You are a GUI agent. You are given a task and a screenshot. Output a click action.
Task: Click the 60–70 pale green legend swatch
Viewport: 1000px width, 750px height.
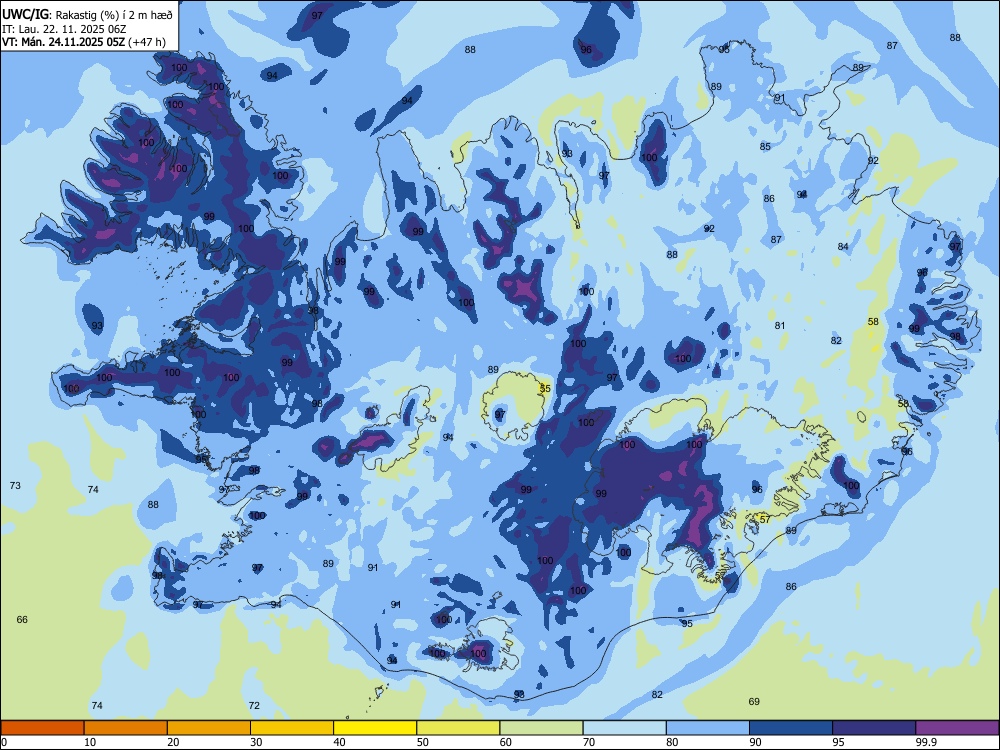point(541,728)
